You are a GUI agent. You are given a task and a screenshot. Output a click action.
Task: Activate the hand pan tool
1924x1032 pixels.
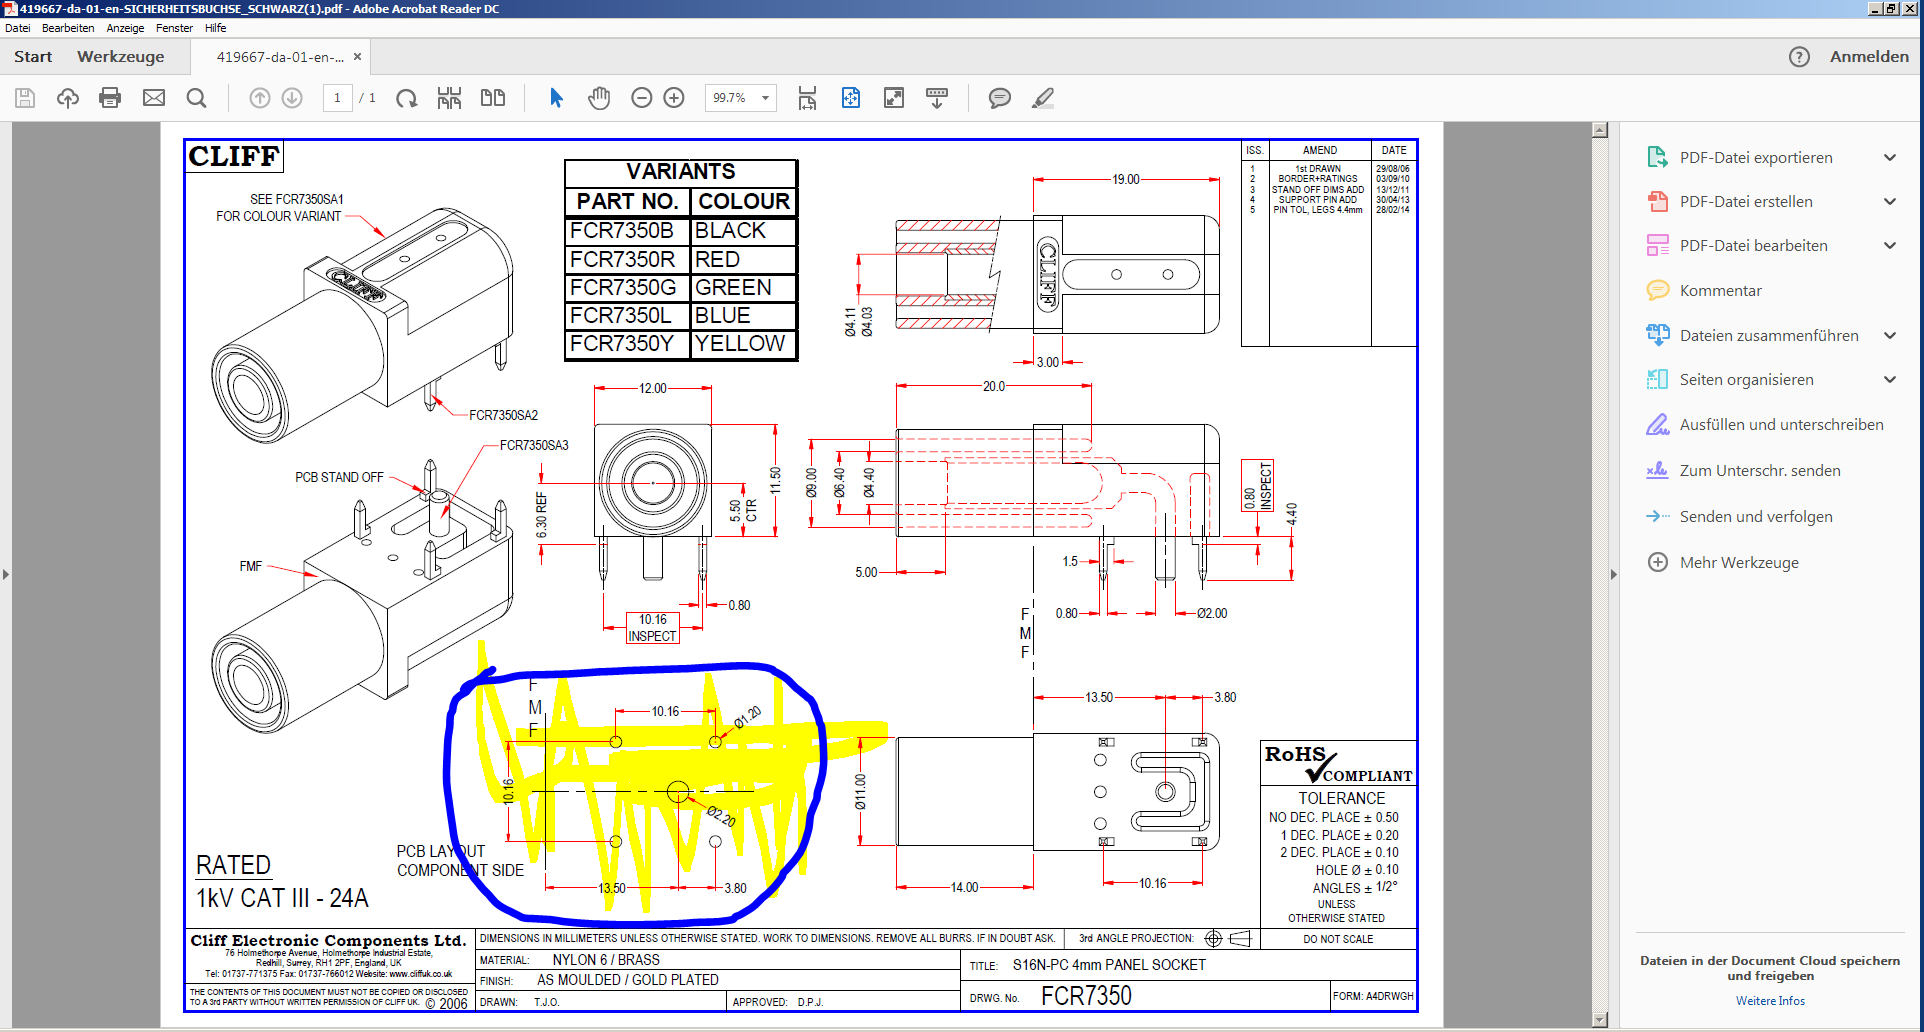[599, 98]
